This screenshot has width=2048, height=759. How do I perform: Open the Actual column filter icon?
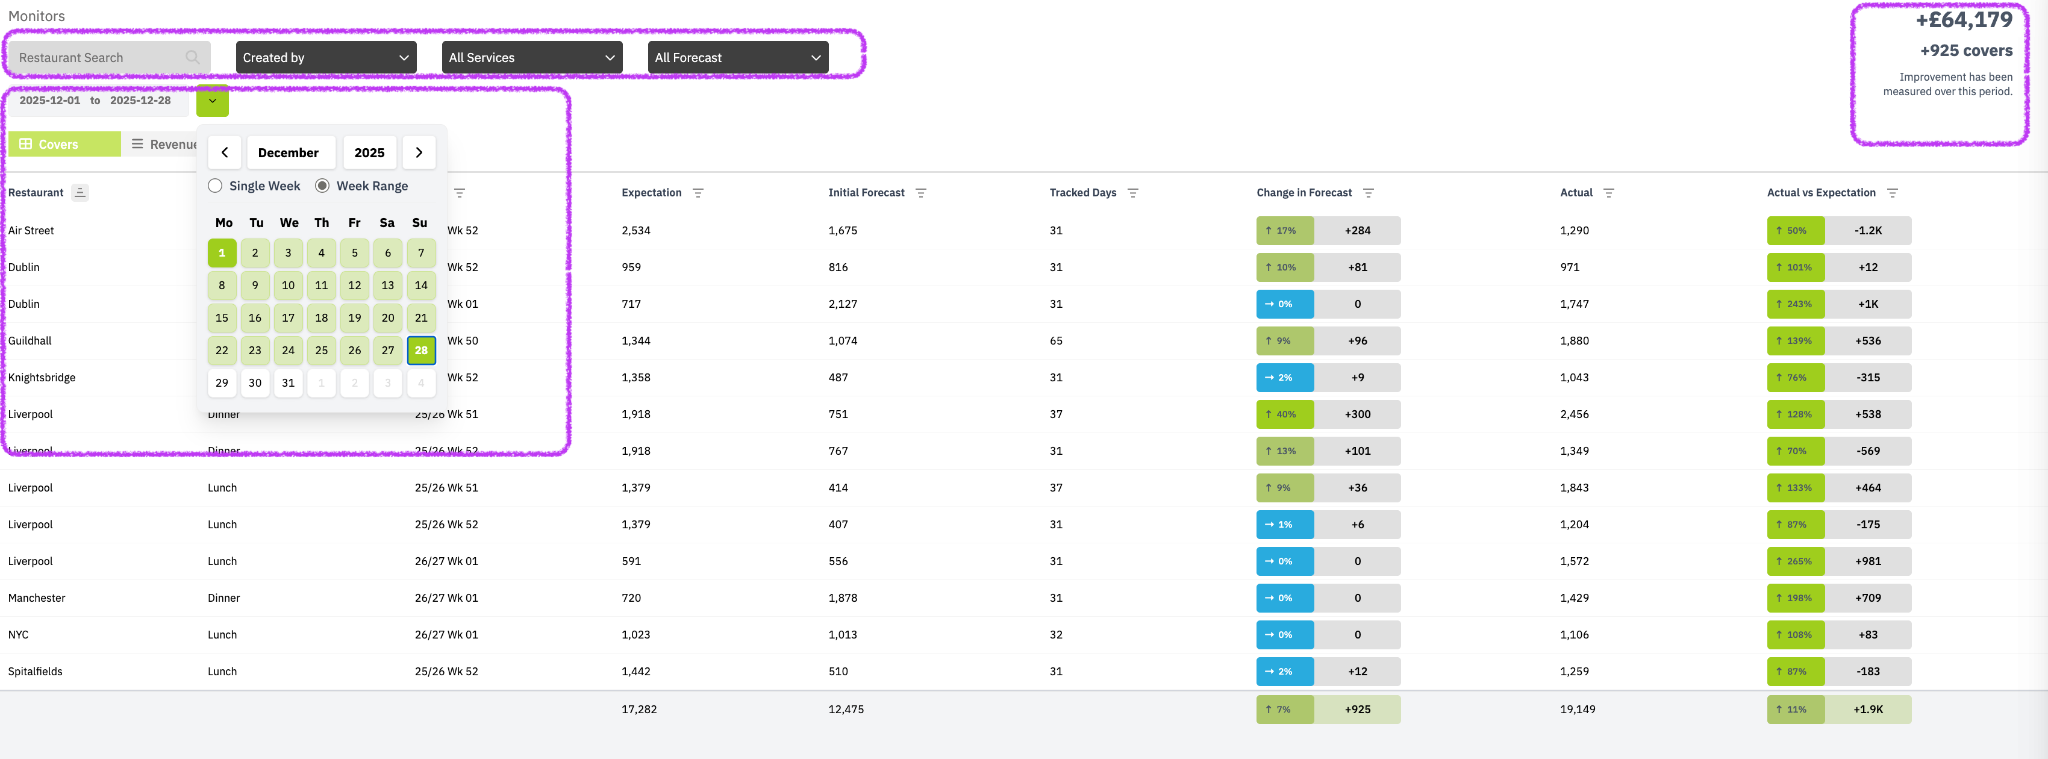point(1609,193)
